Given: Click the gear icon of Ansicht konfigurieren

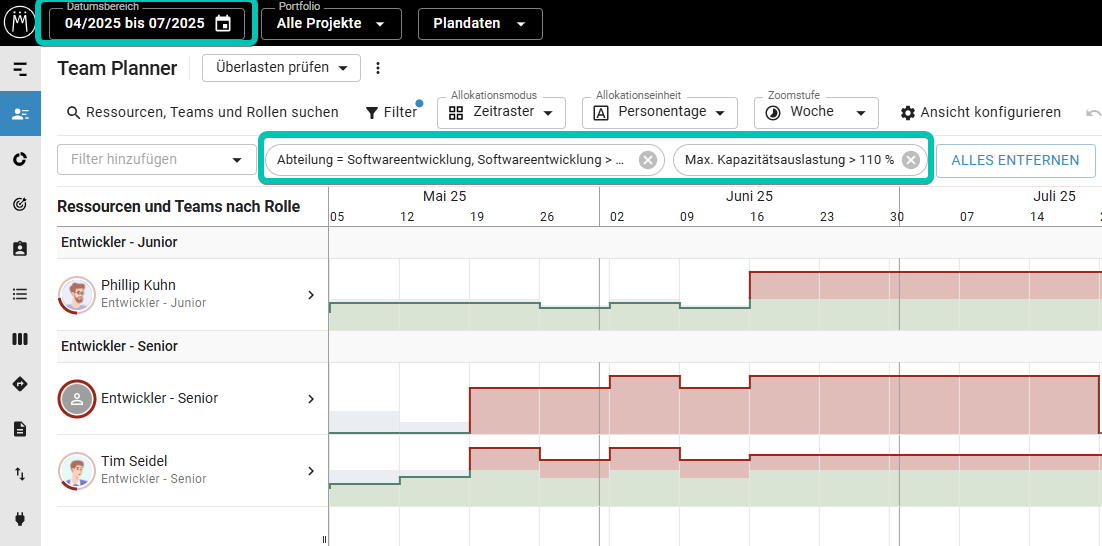Looking at the screenshot, I should [908, 113].
